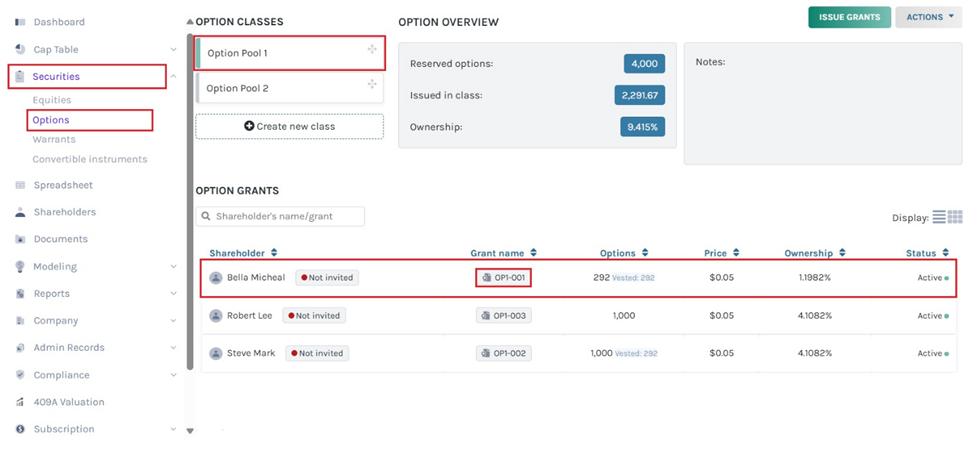Expand the Subscription chevron
This screenshot has height=451, width=973.
(x=173, y=429)
